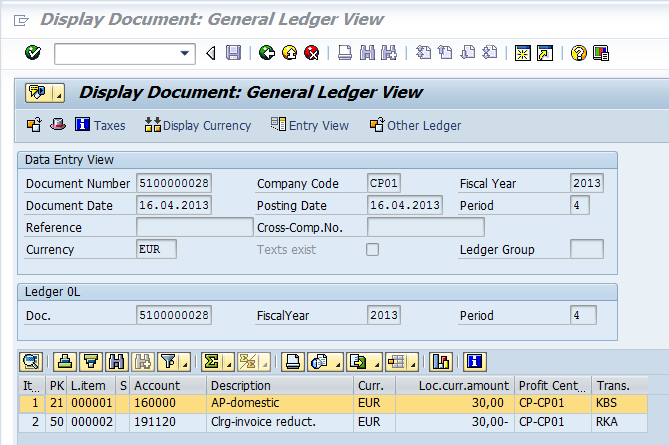The image size is (669, 445).
Task: Select the Clrg-invoice reduct. line item
Action: coord(333,422)
